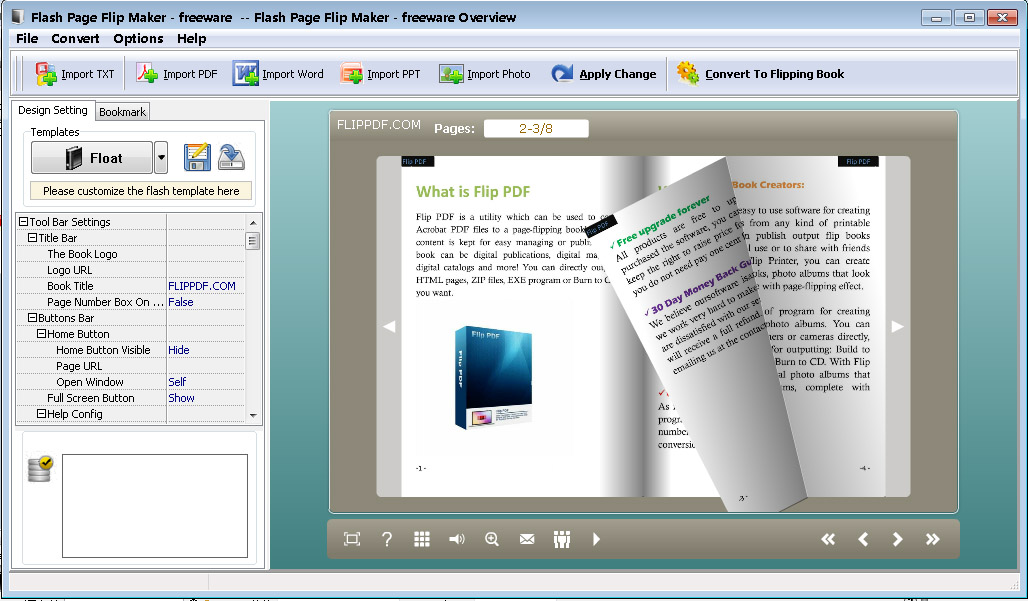Screen dimensions: 1028x601
Task: Click the Import Word label
Action: pyautogui.click(x=293, y=74)
